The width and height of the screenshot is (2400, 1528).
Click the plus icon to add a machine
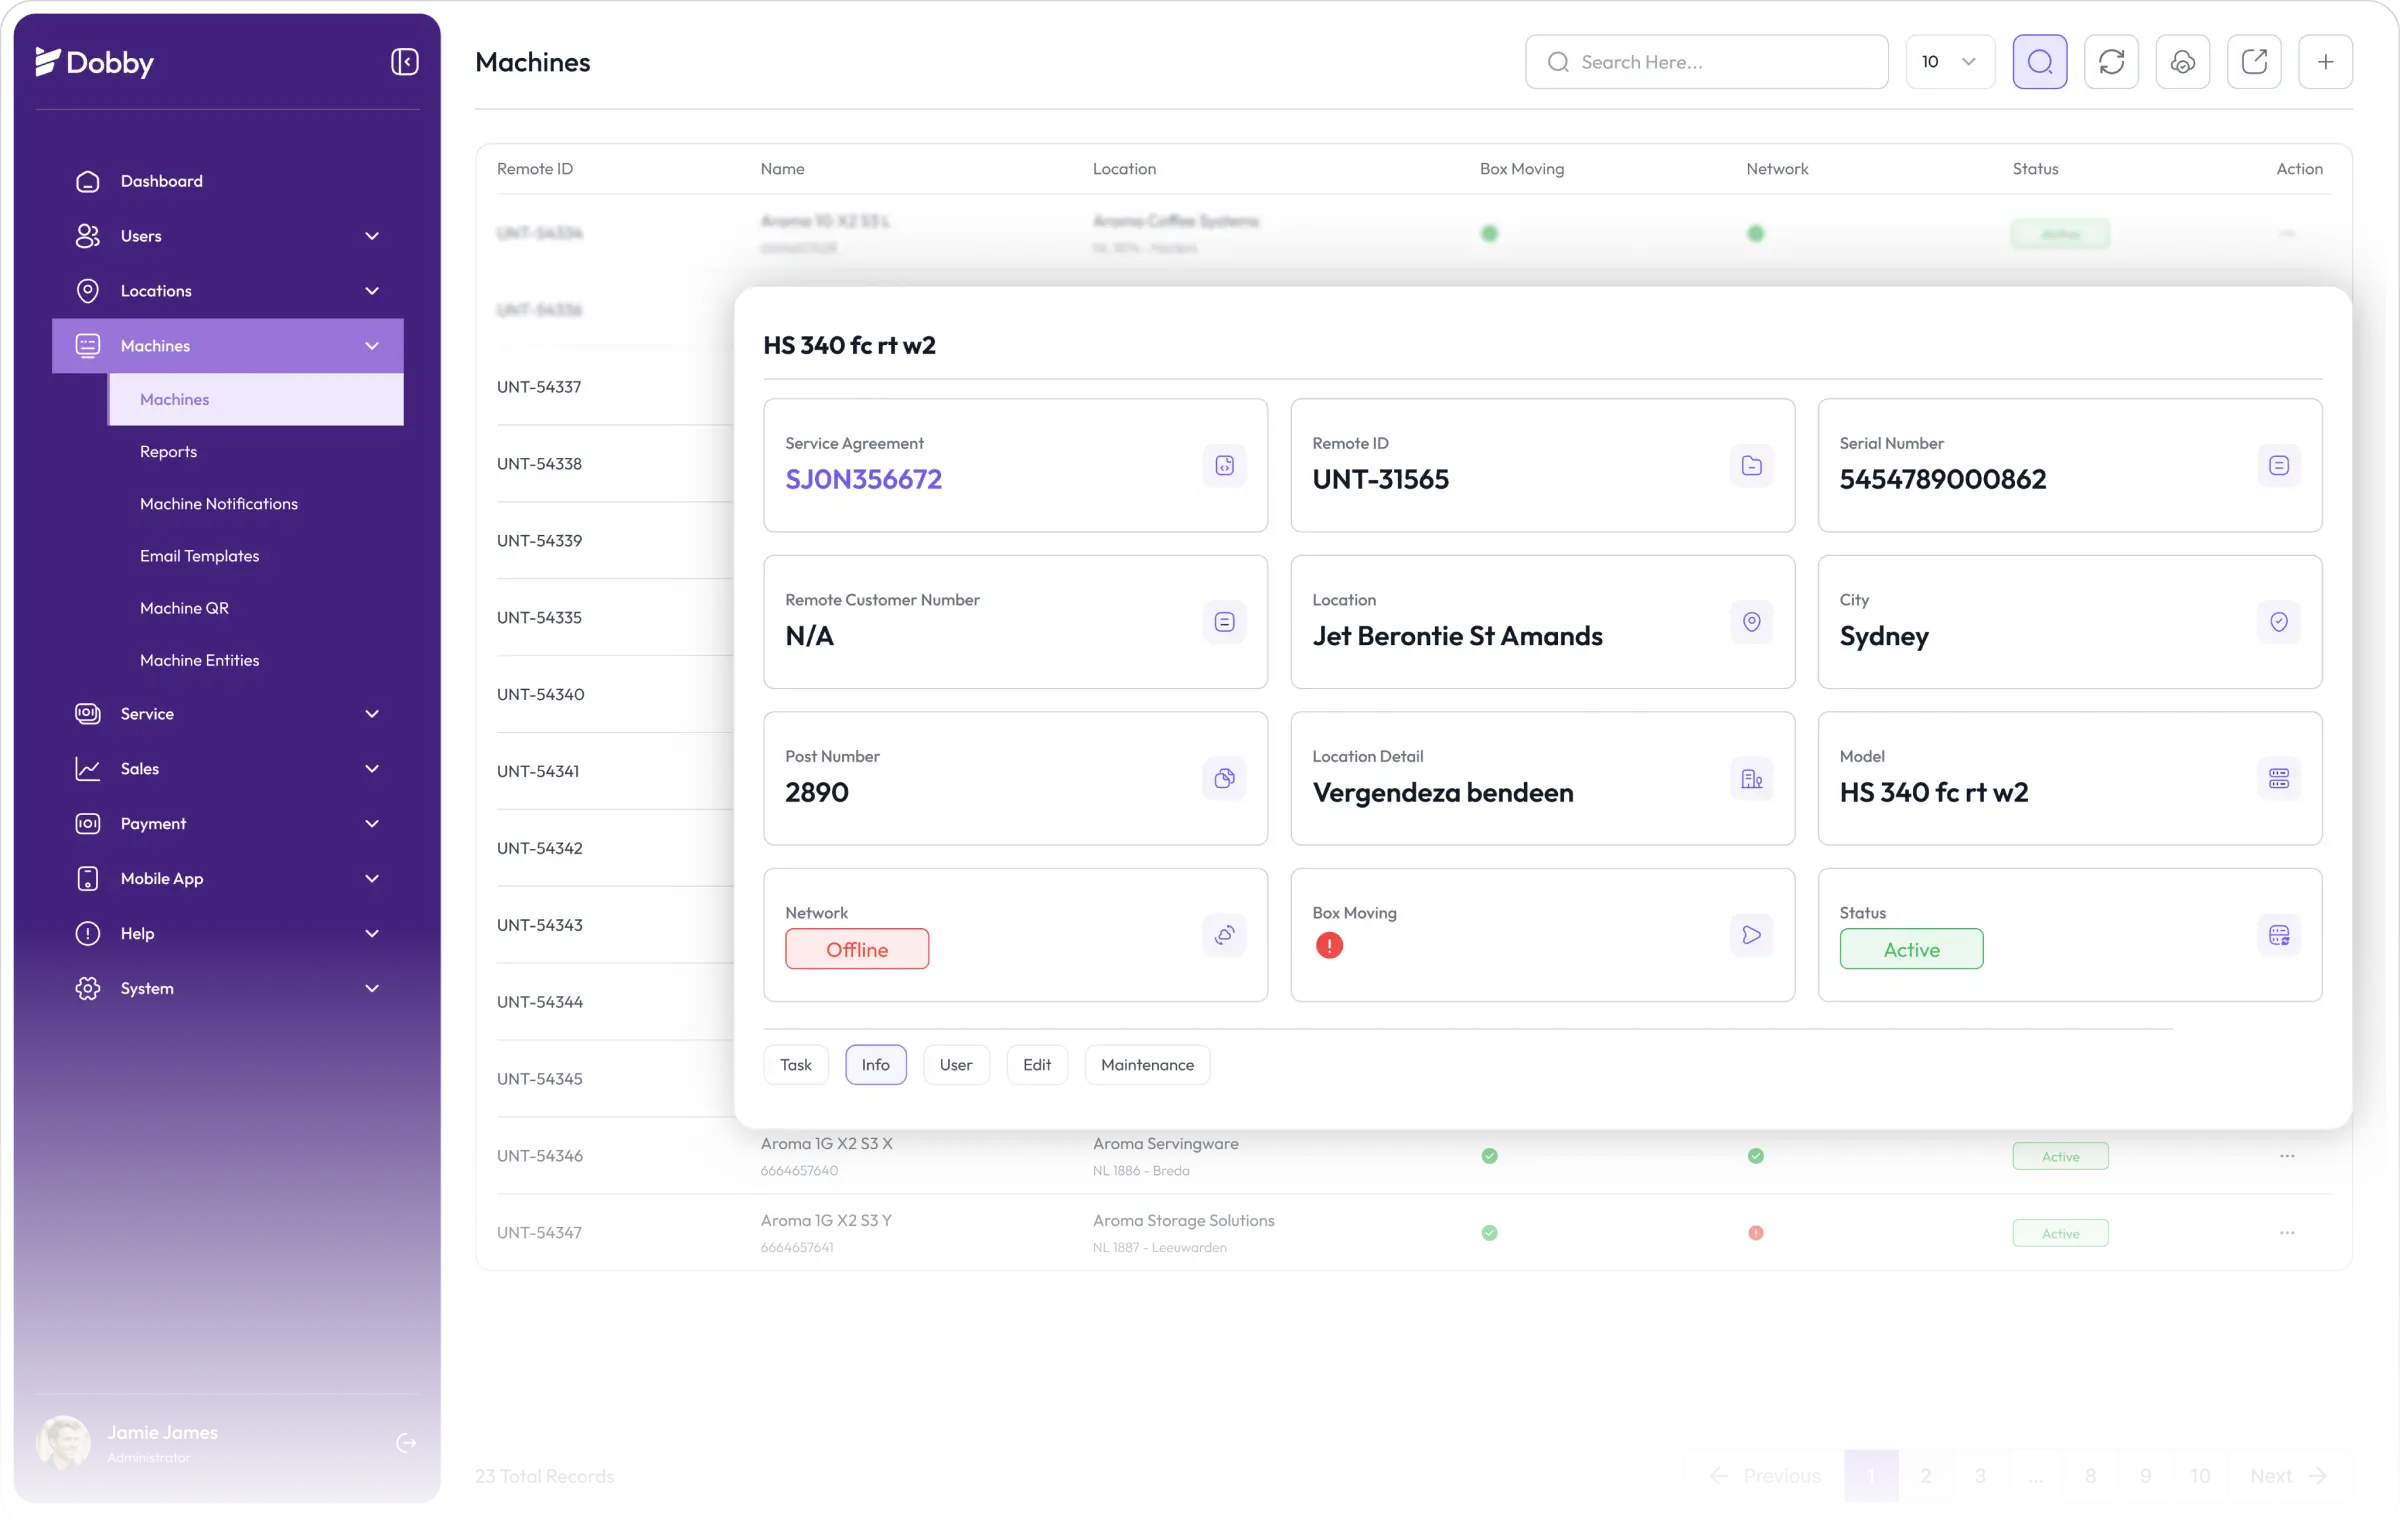click(x=2325, y=62)
